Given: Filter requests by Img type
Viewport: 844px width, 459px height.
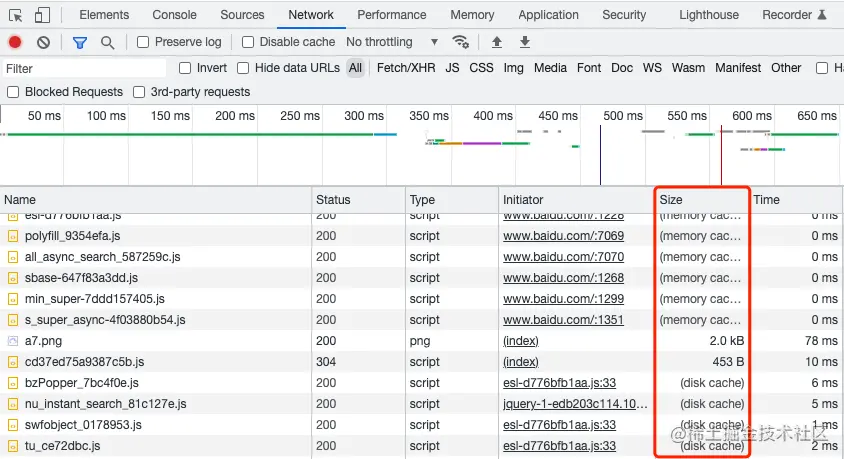Looking at the screenshot, I should (x=514, y=68).
